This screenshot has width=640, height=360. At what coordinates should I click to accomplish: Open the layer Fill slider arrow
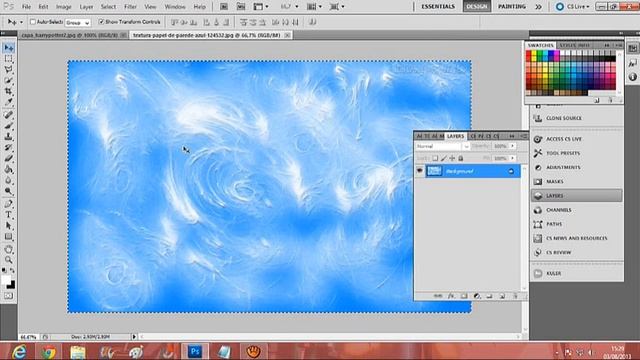click(513, 158)
